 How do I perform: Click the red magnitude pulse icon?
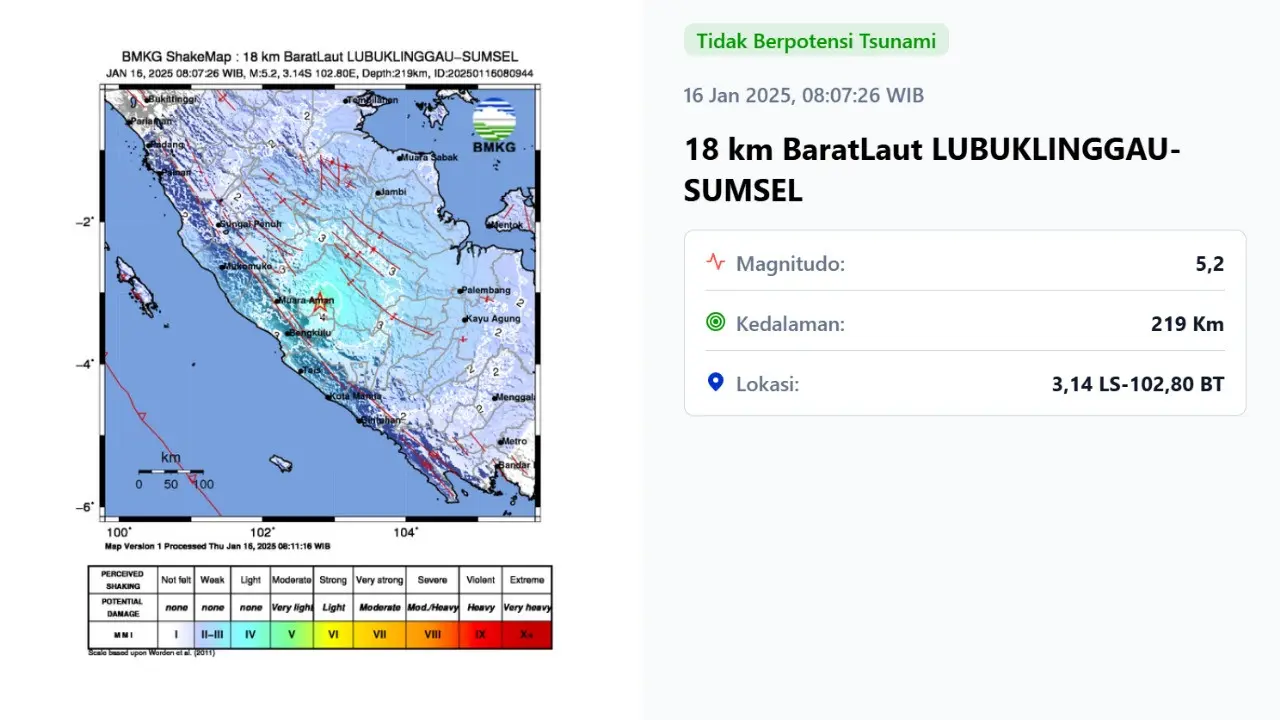[x=715, y=262]
